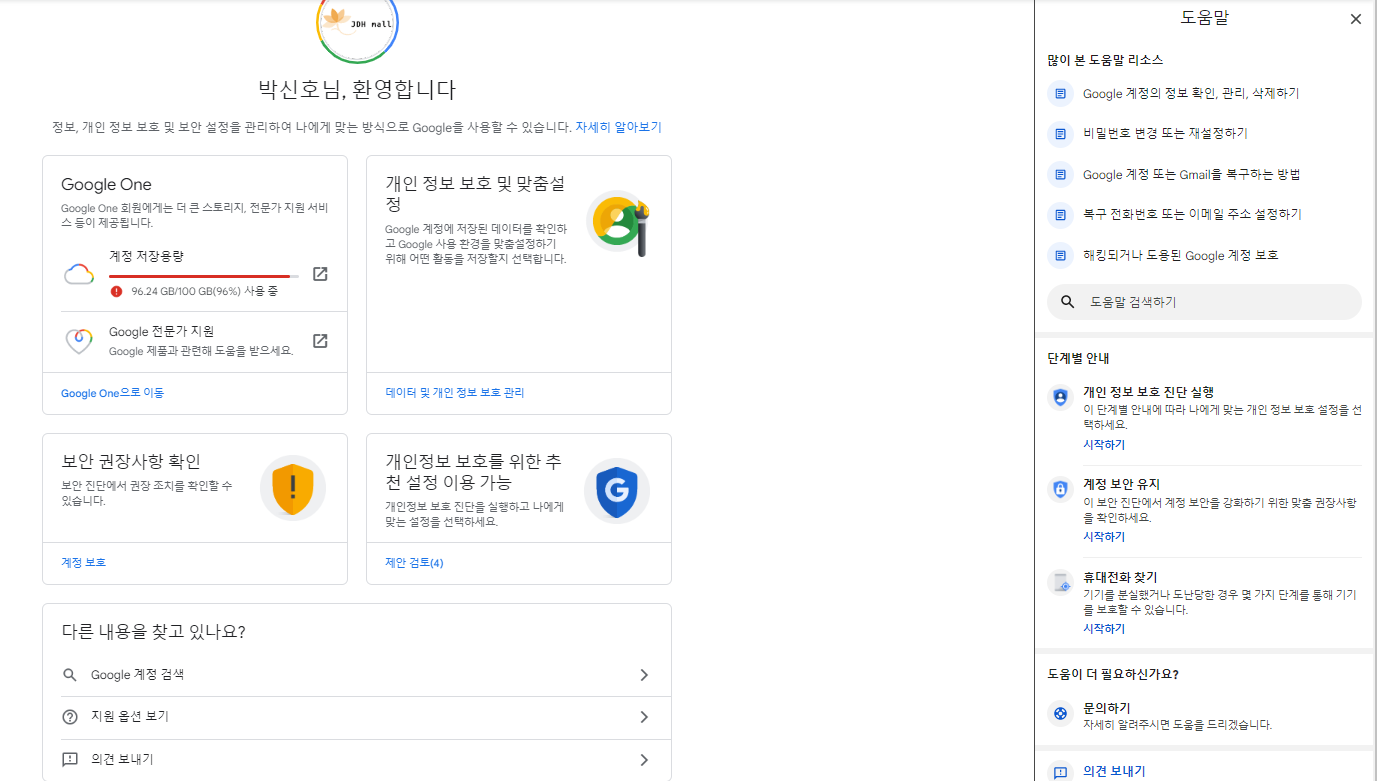
Task: Click the 96.24 GB/100 GB(96%) 사용 중 text
Action: pos(205,291)
